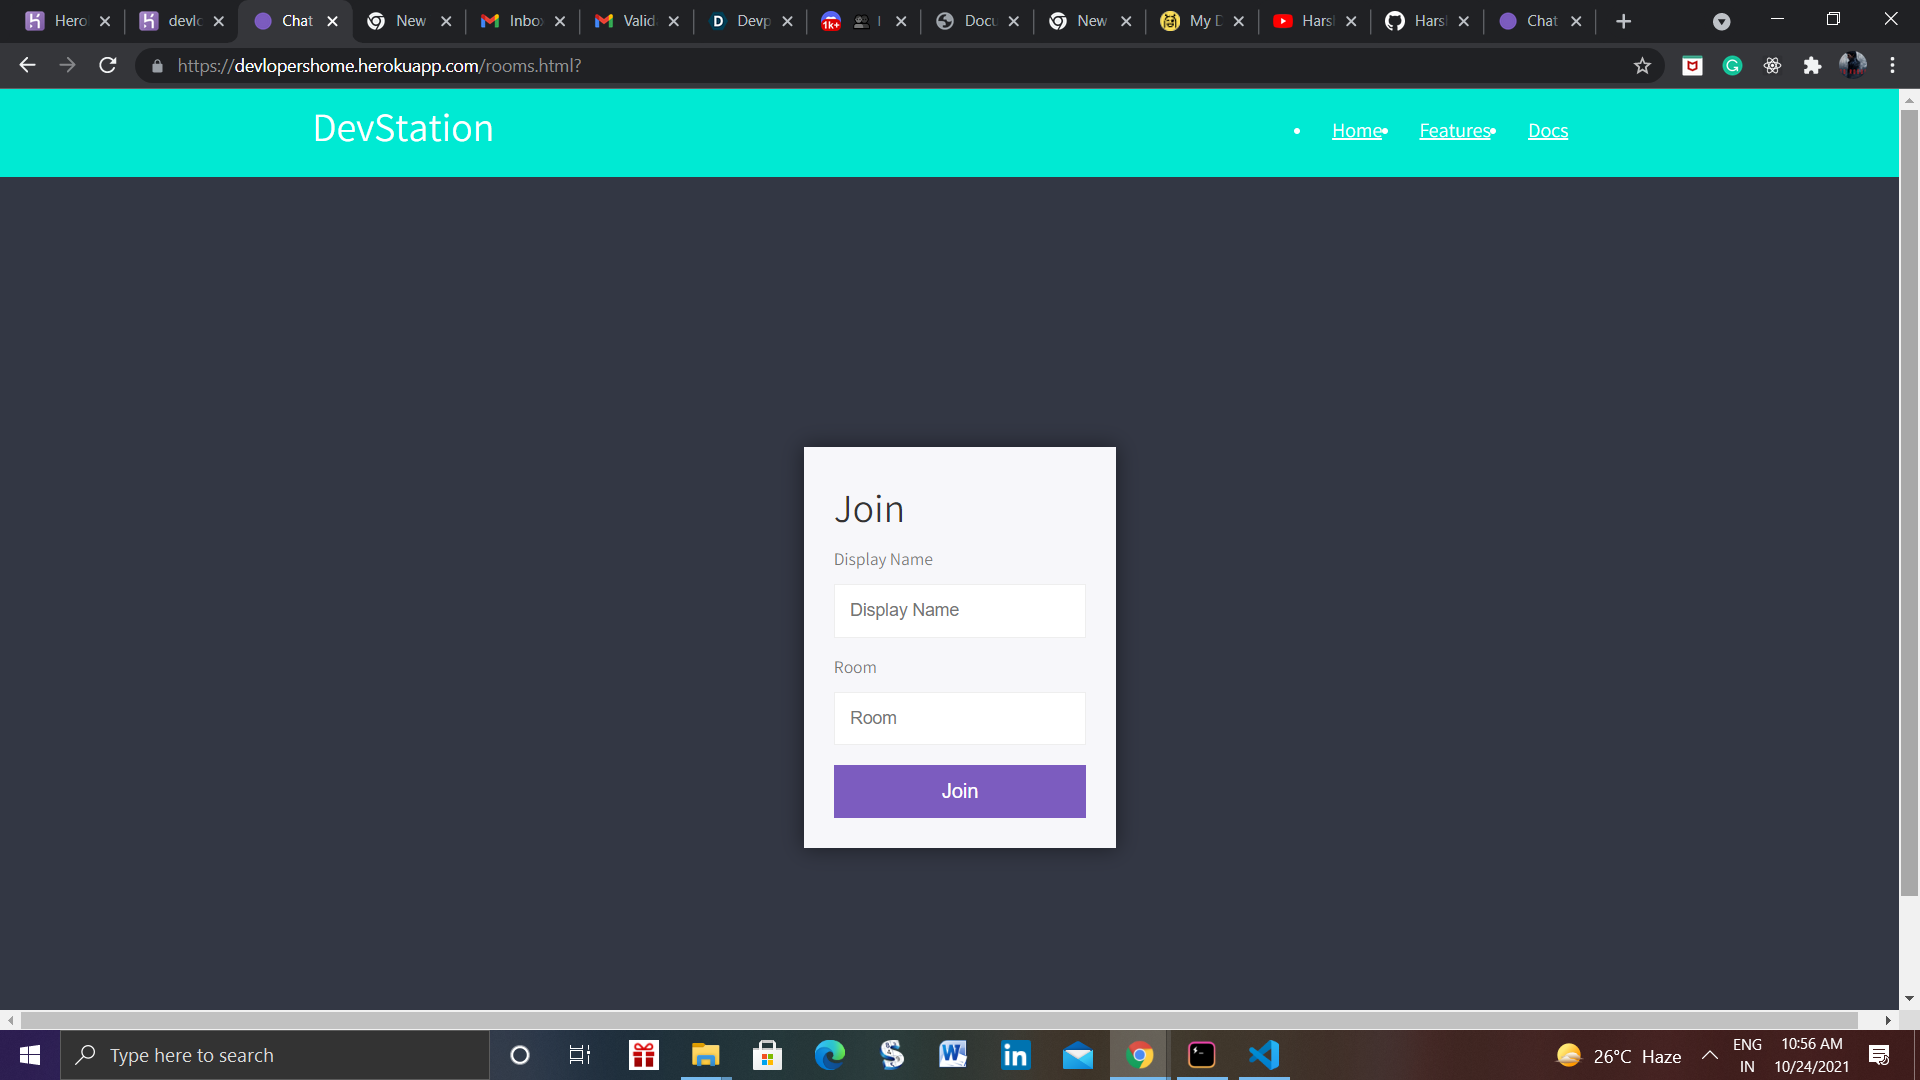Open LinkedIn app in taskbar
This screenshot has width=1920, height=1080.
(x=1015, y=1055)
